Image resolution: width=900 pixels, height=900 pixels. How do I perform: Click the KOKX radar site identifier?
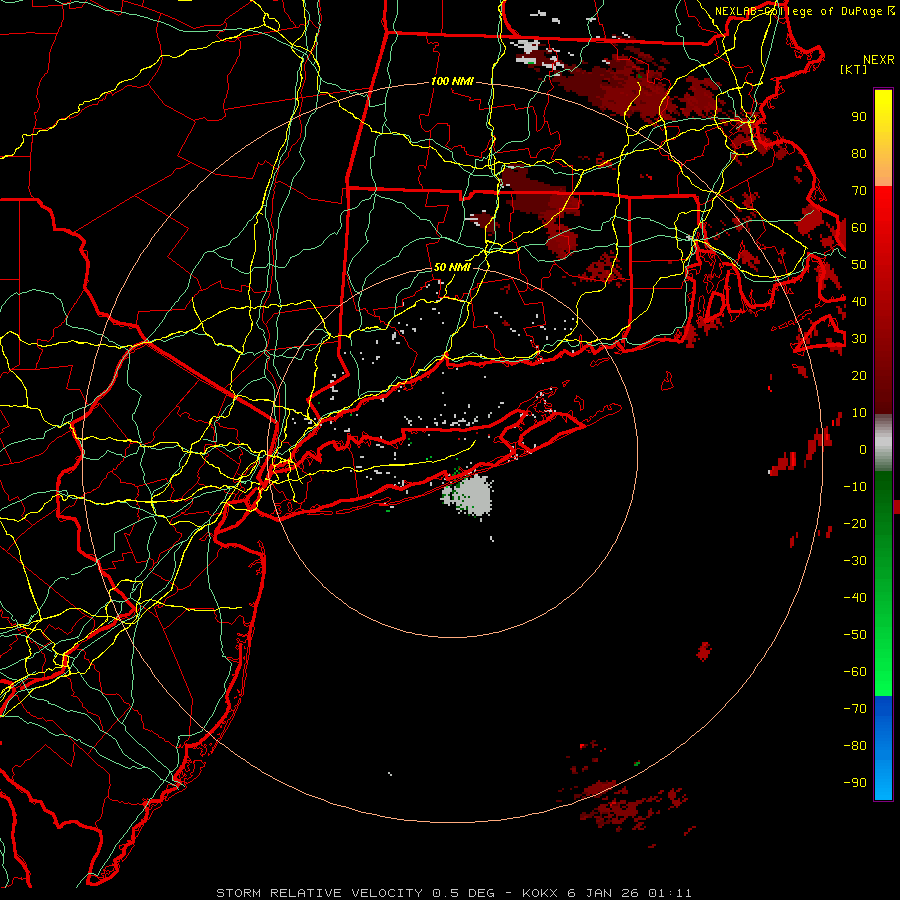click(x=540, y=893)
